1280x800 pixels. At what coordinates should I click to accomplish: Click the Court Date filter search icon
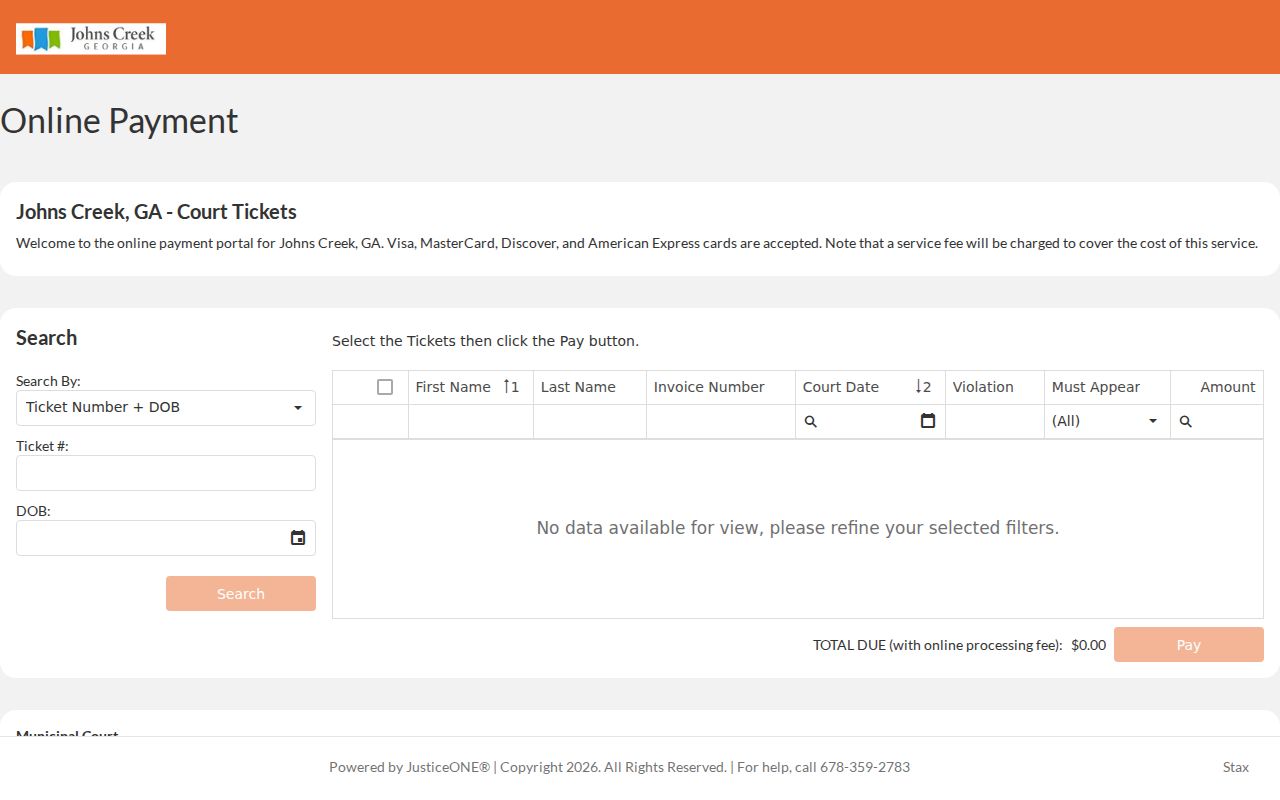tap(811, 422)
